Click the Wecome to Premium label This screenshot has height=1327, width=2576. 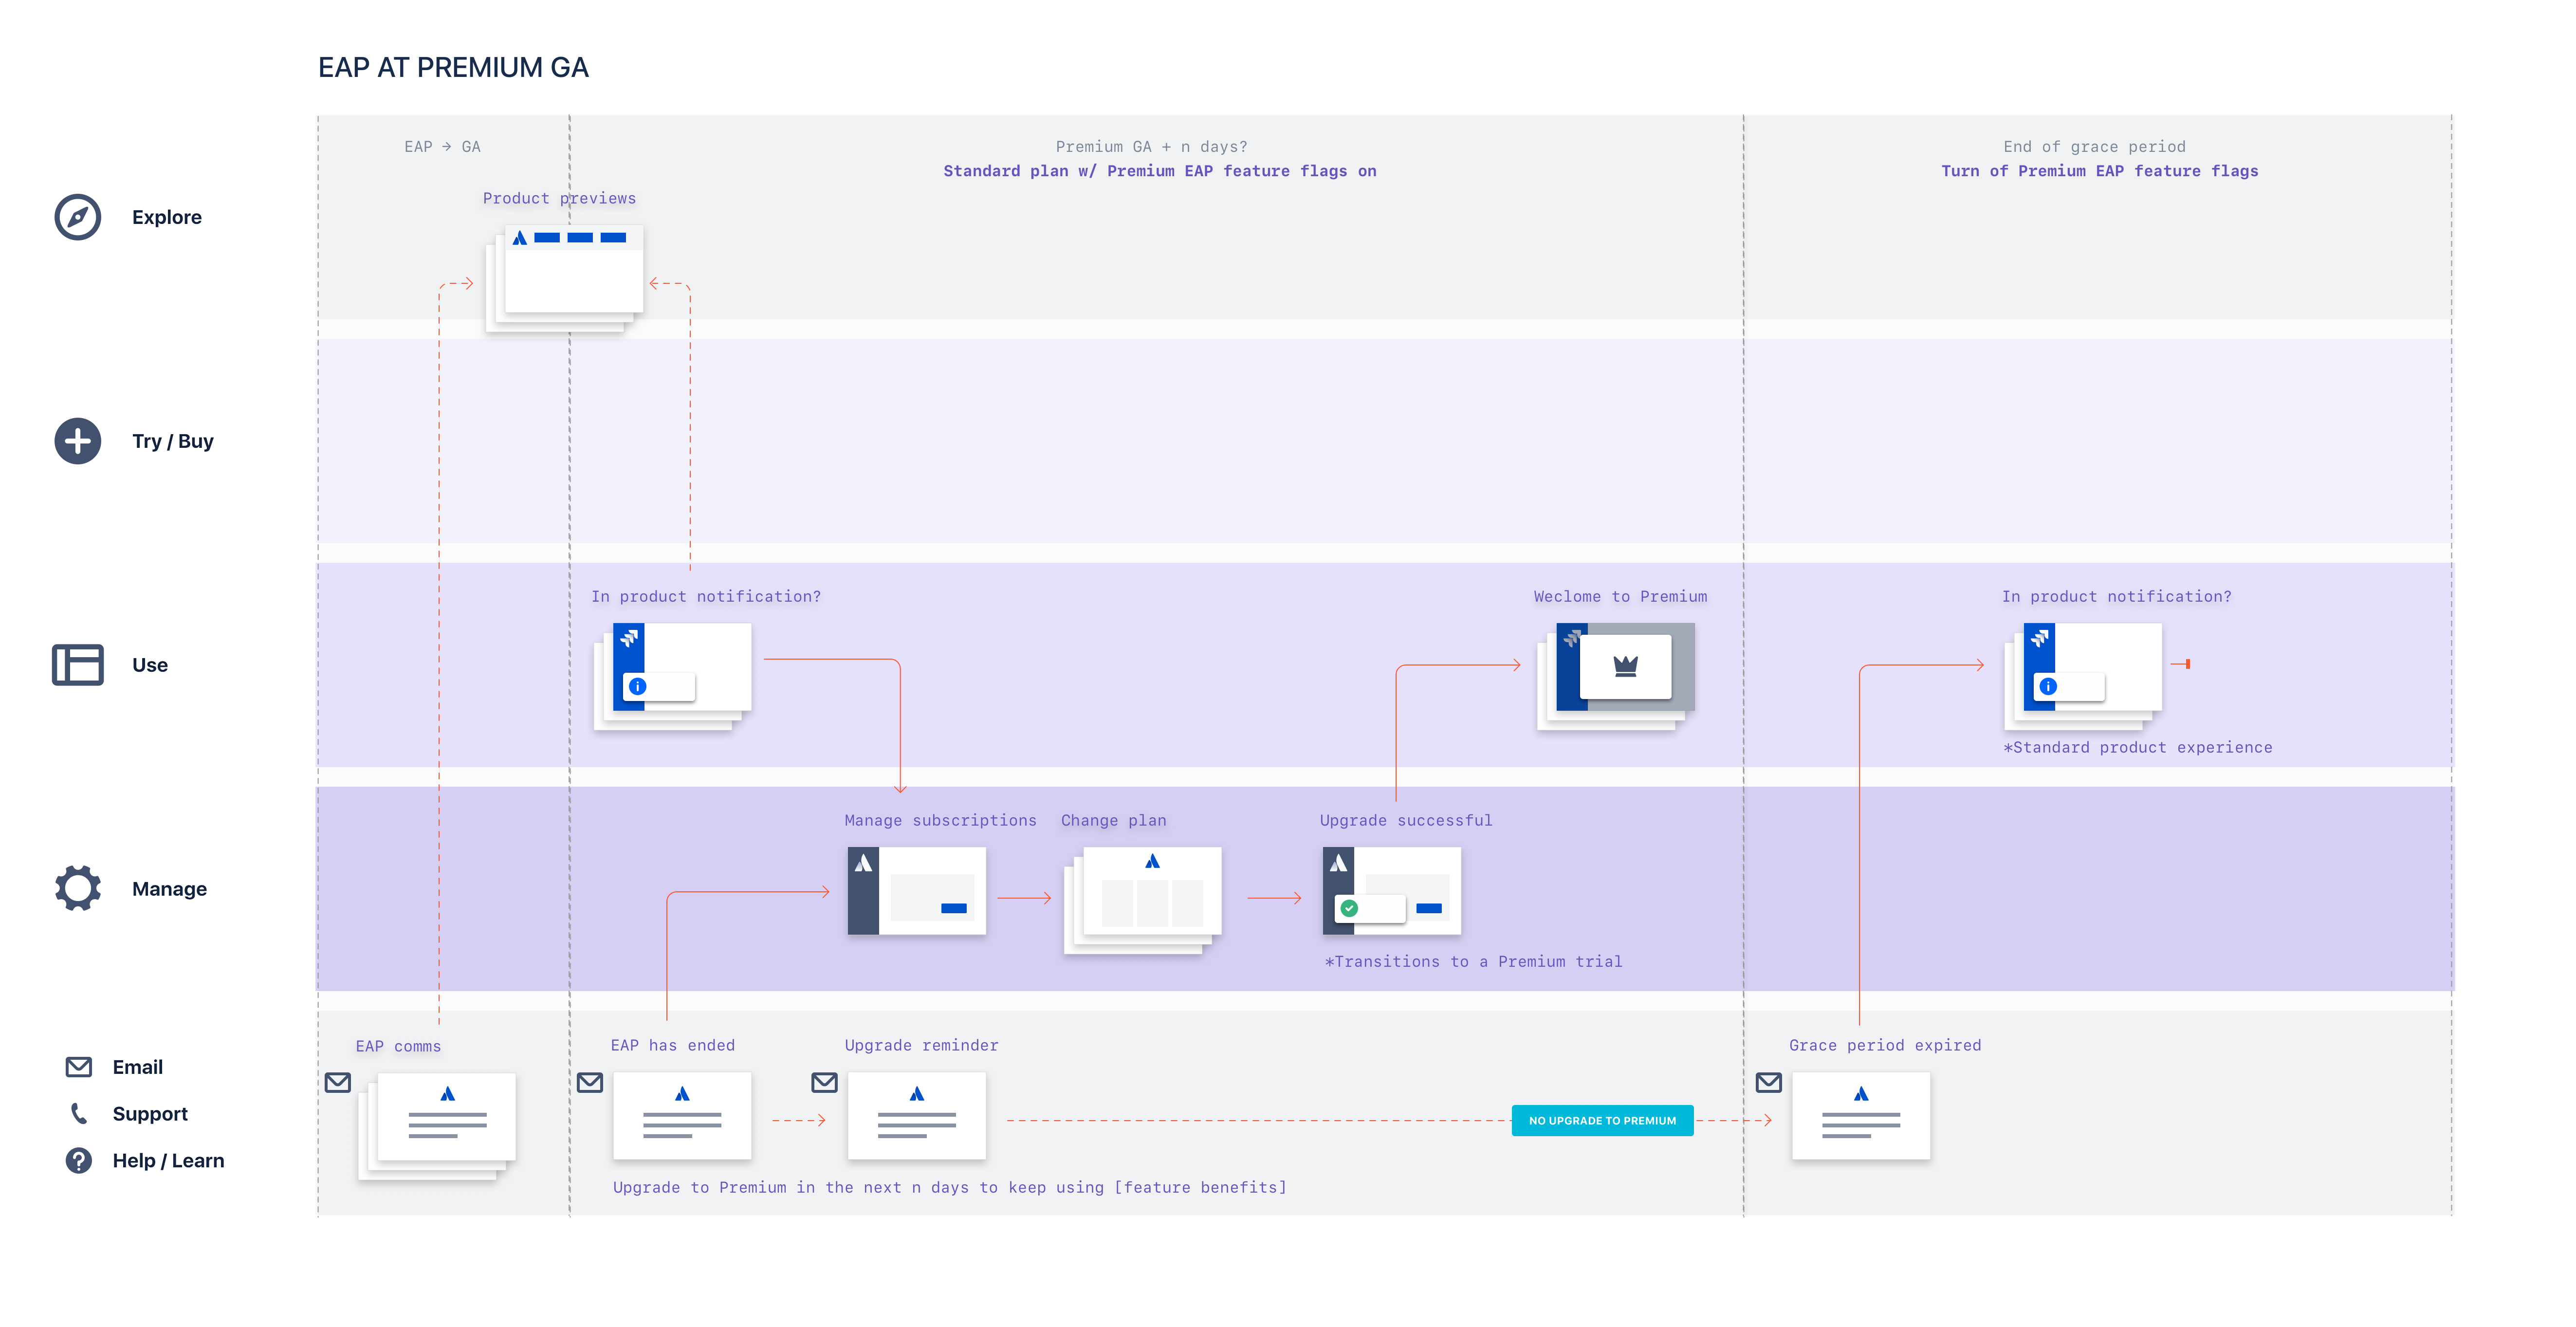click(x=1620, y=596)
